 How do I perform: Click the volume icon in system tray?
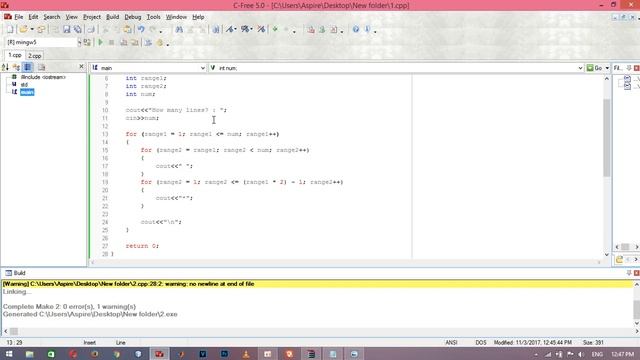[581, 354]
